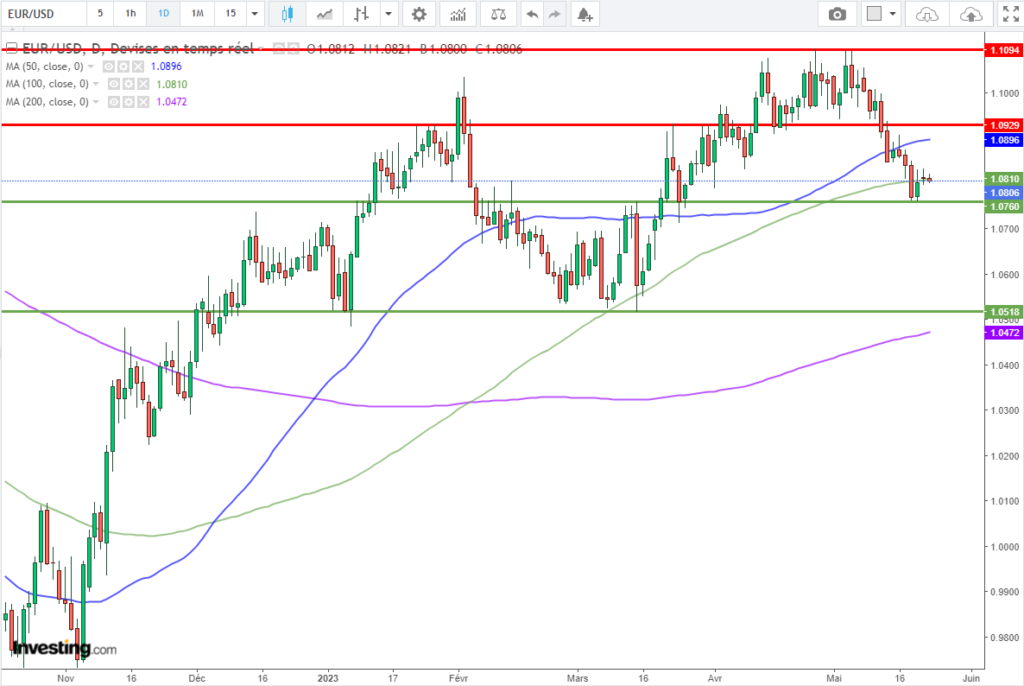Click the Investing.com logo link
Viewport: 1024px width, 686px height.
[x=65, y=649]
